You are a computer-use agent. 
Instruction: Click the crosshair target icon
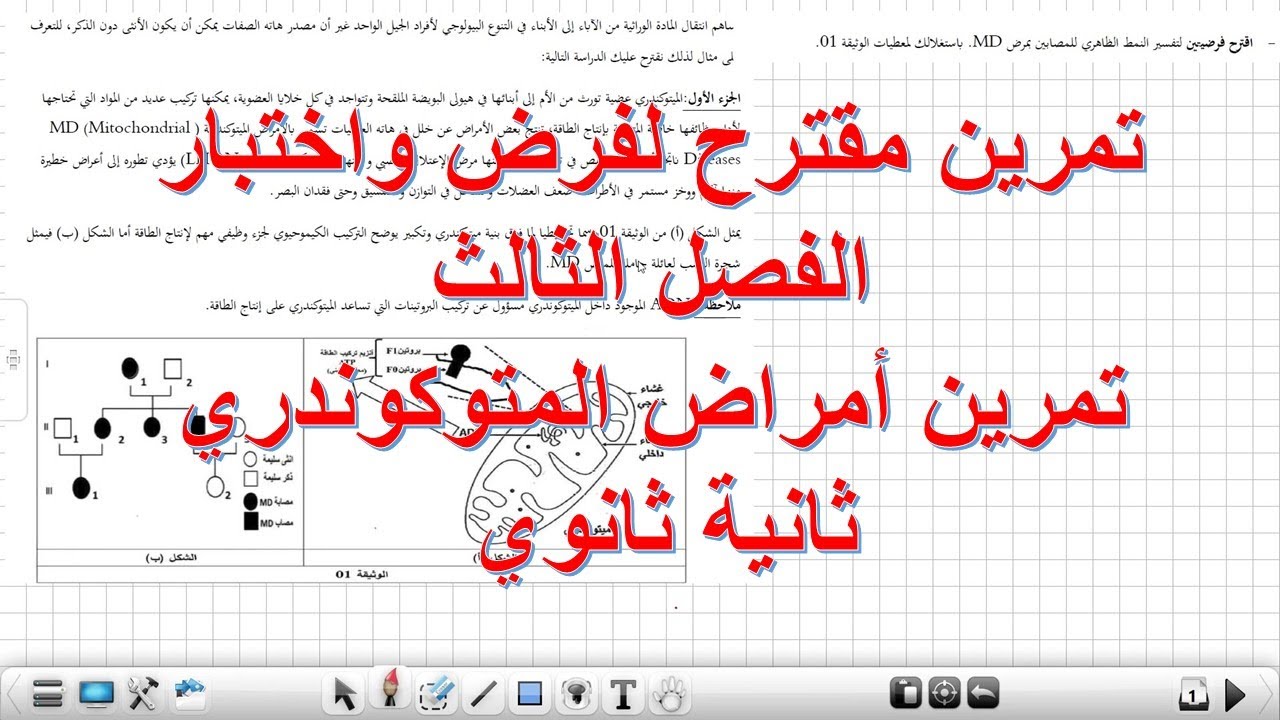(x=945, y=692)
